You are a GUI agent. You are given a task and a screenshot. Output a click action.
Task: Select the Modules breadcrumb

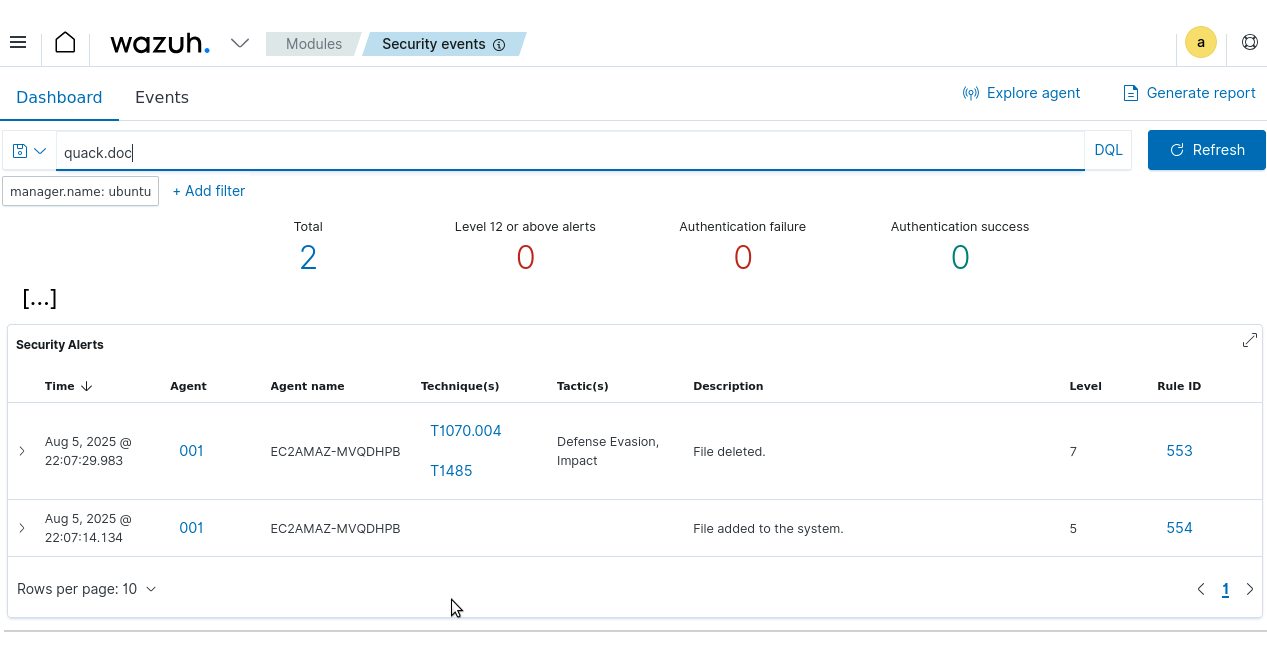[x=313, y=44]
